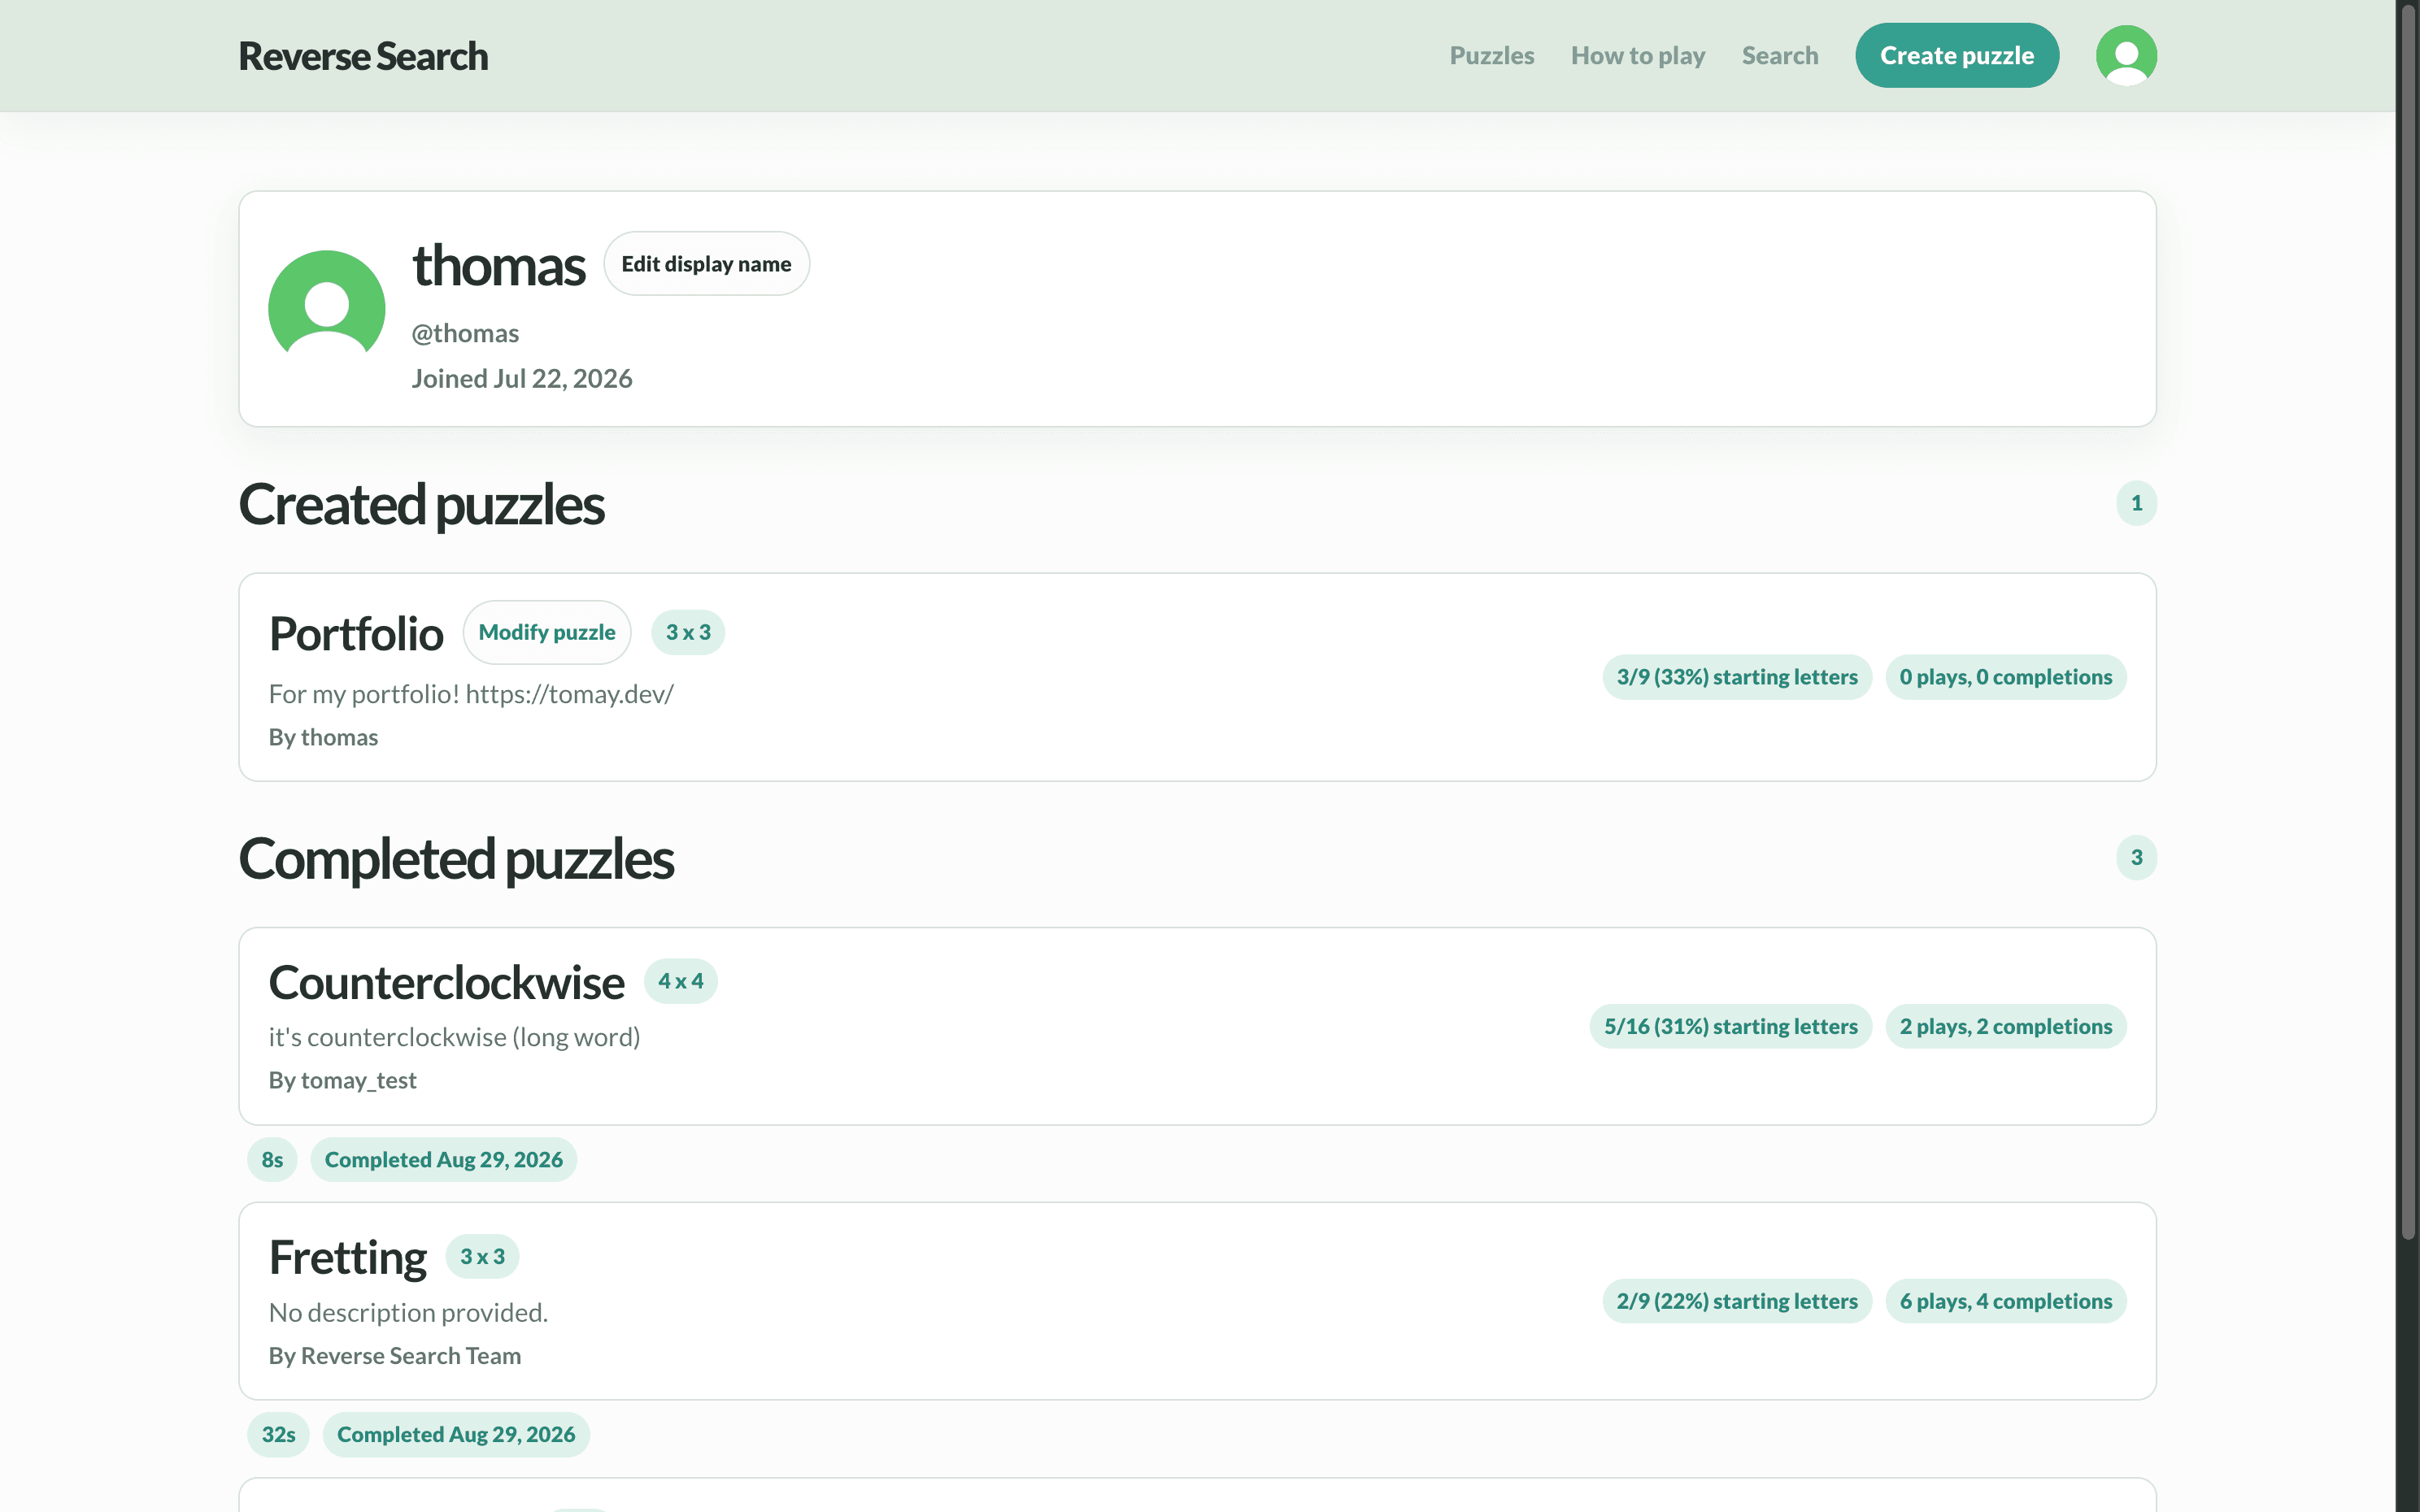Click the 4 x 4 badge on Counterclockwise
Image resolution: width=2420 pixels, height=1512 pixels.
tap(680, 981)
